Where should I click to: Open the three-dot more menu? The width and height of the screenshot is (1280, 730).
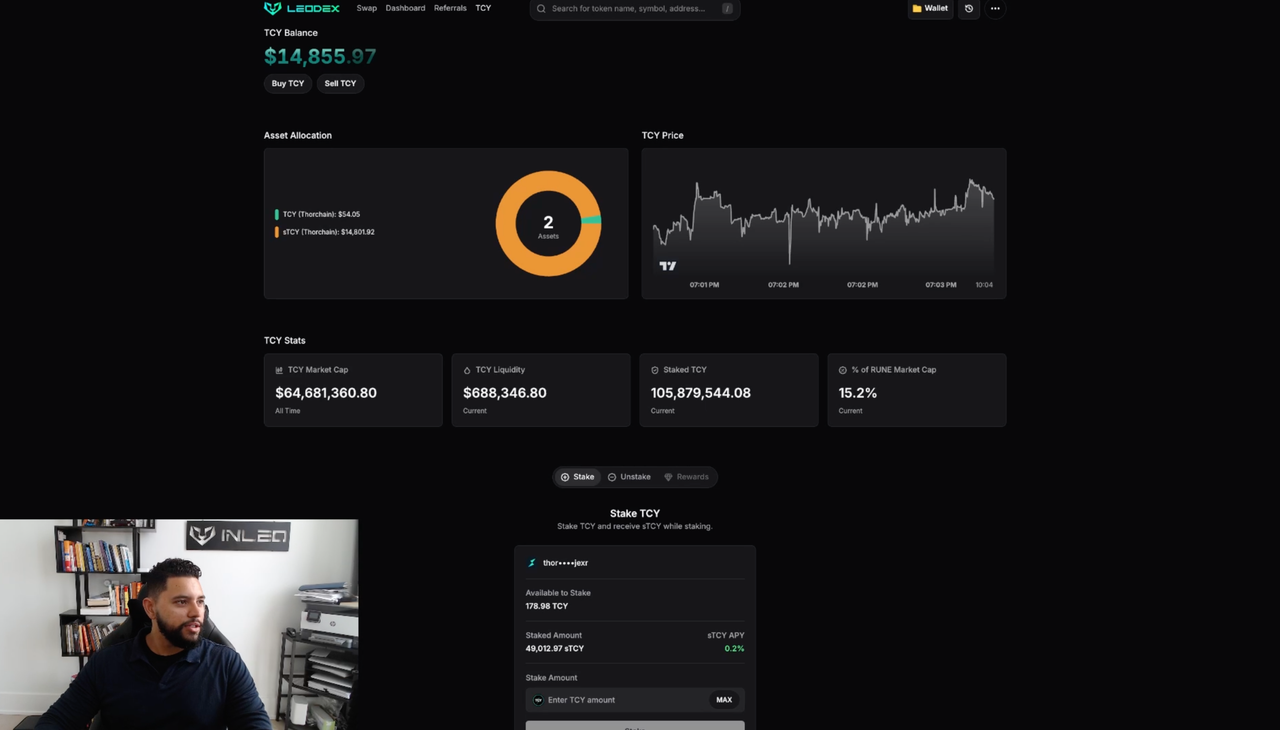[x=995, y=8]
